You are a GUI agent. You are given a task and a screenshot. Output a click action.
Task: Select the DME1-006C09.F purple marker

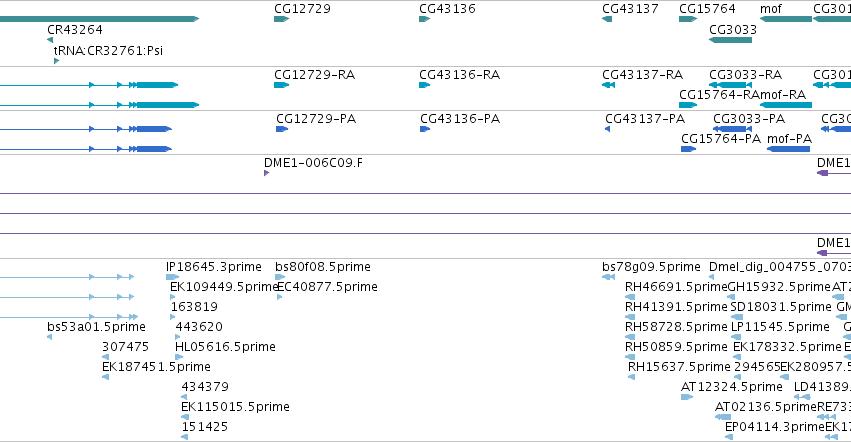[x=266, y=173]
